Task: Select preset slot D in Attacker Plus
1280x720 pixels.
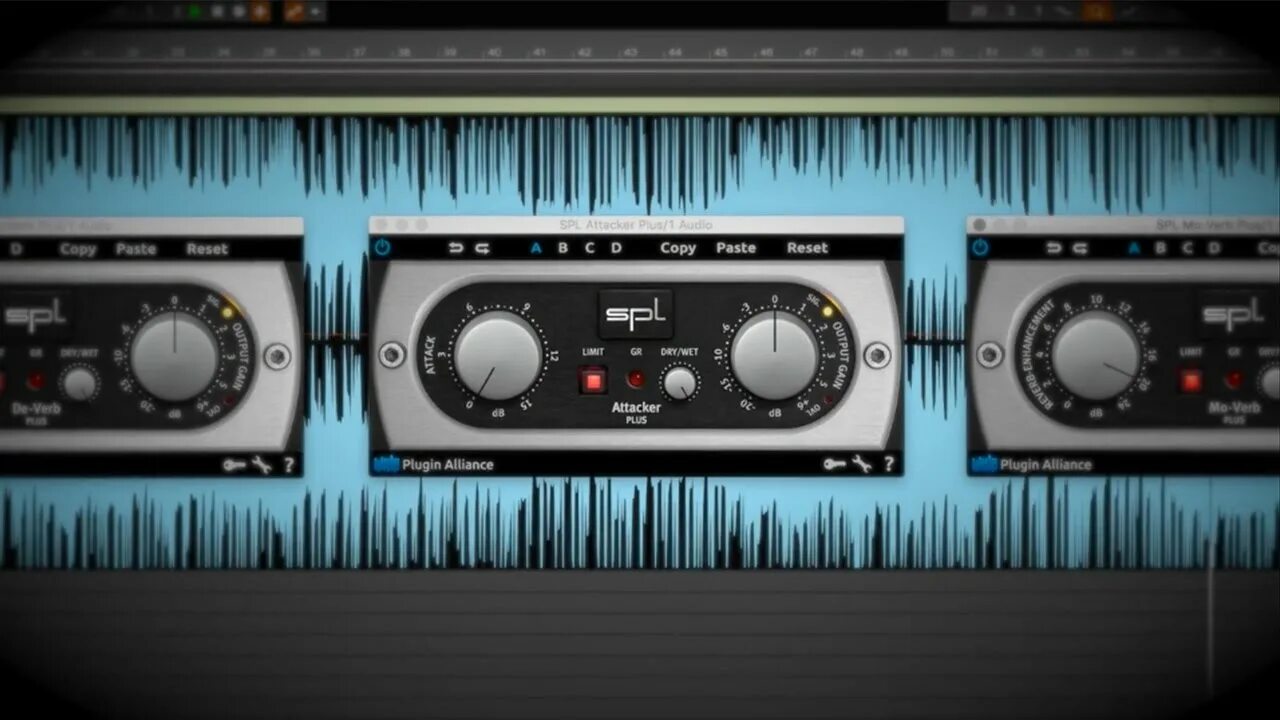Action: tap(616, 248)
